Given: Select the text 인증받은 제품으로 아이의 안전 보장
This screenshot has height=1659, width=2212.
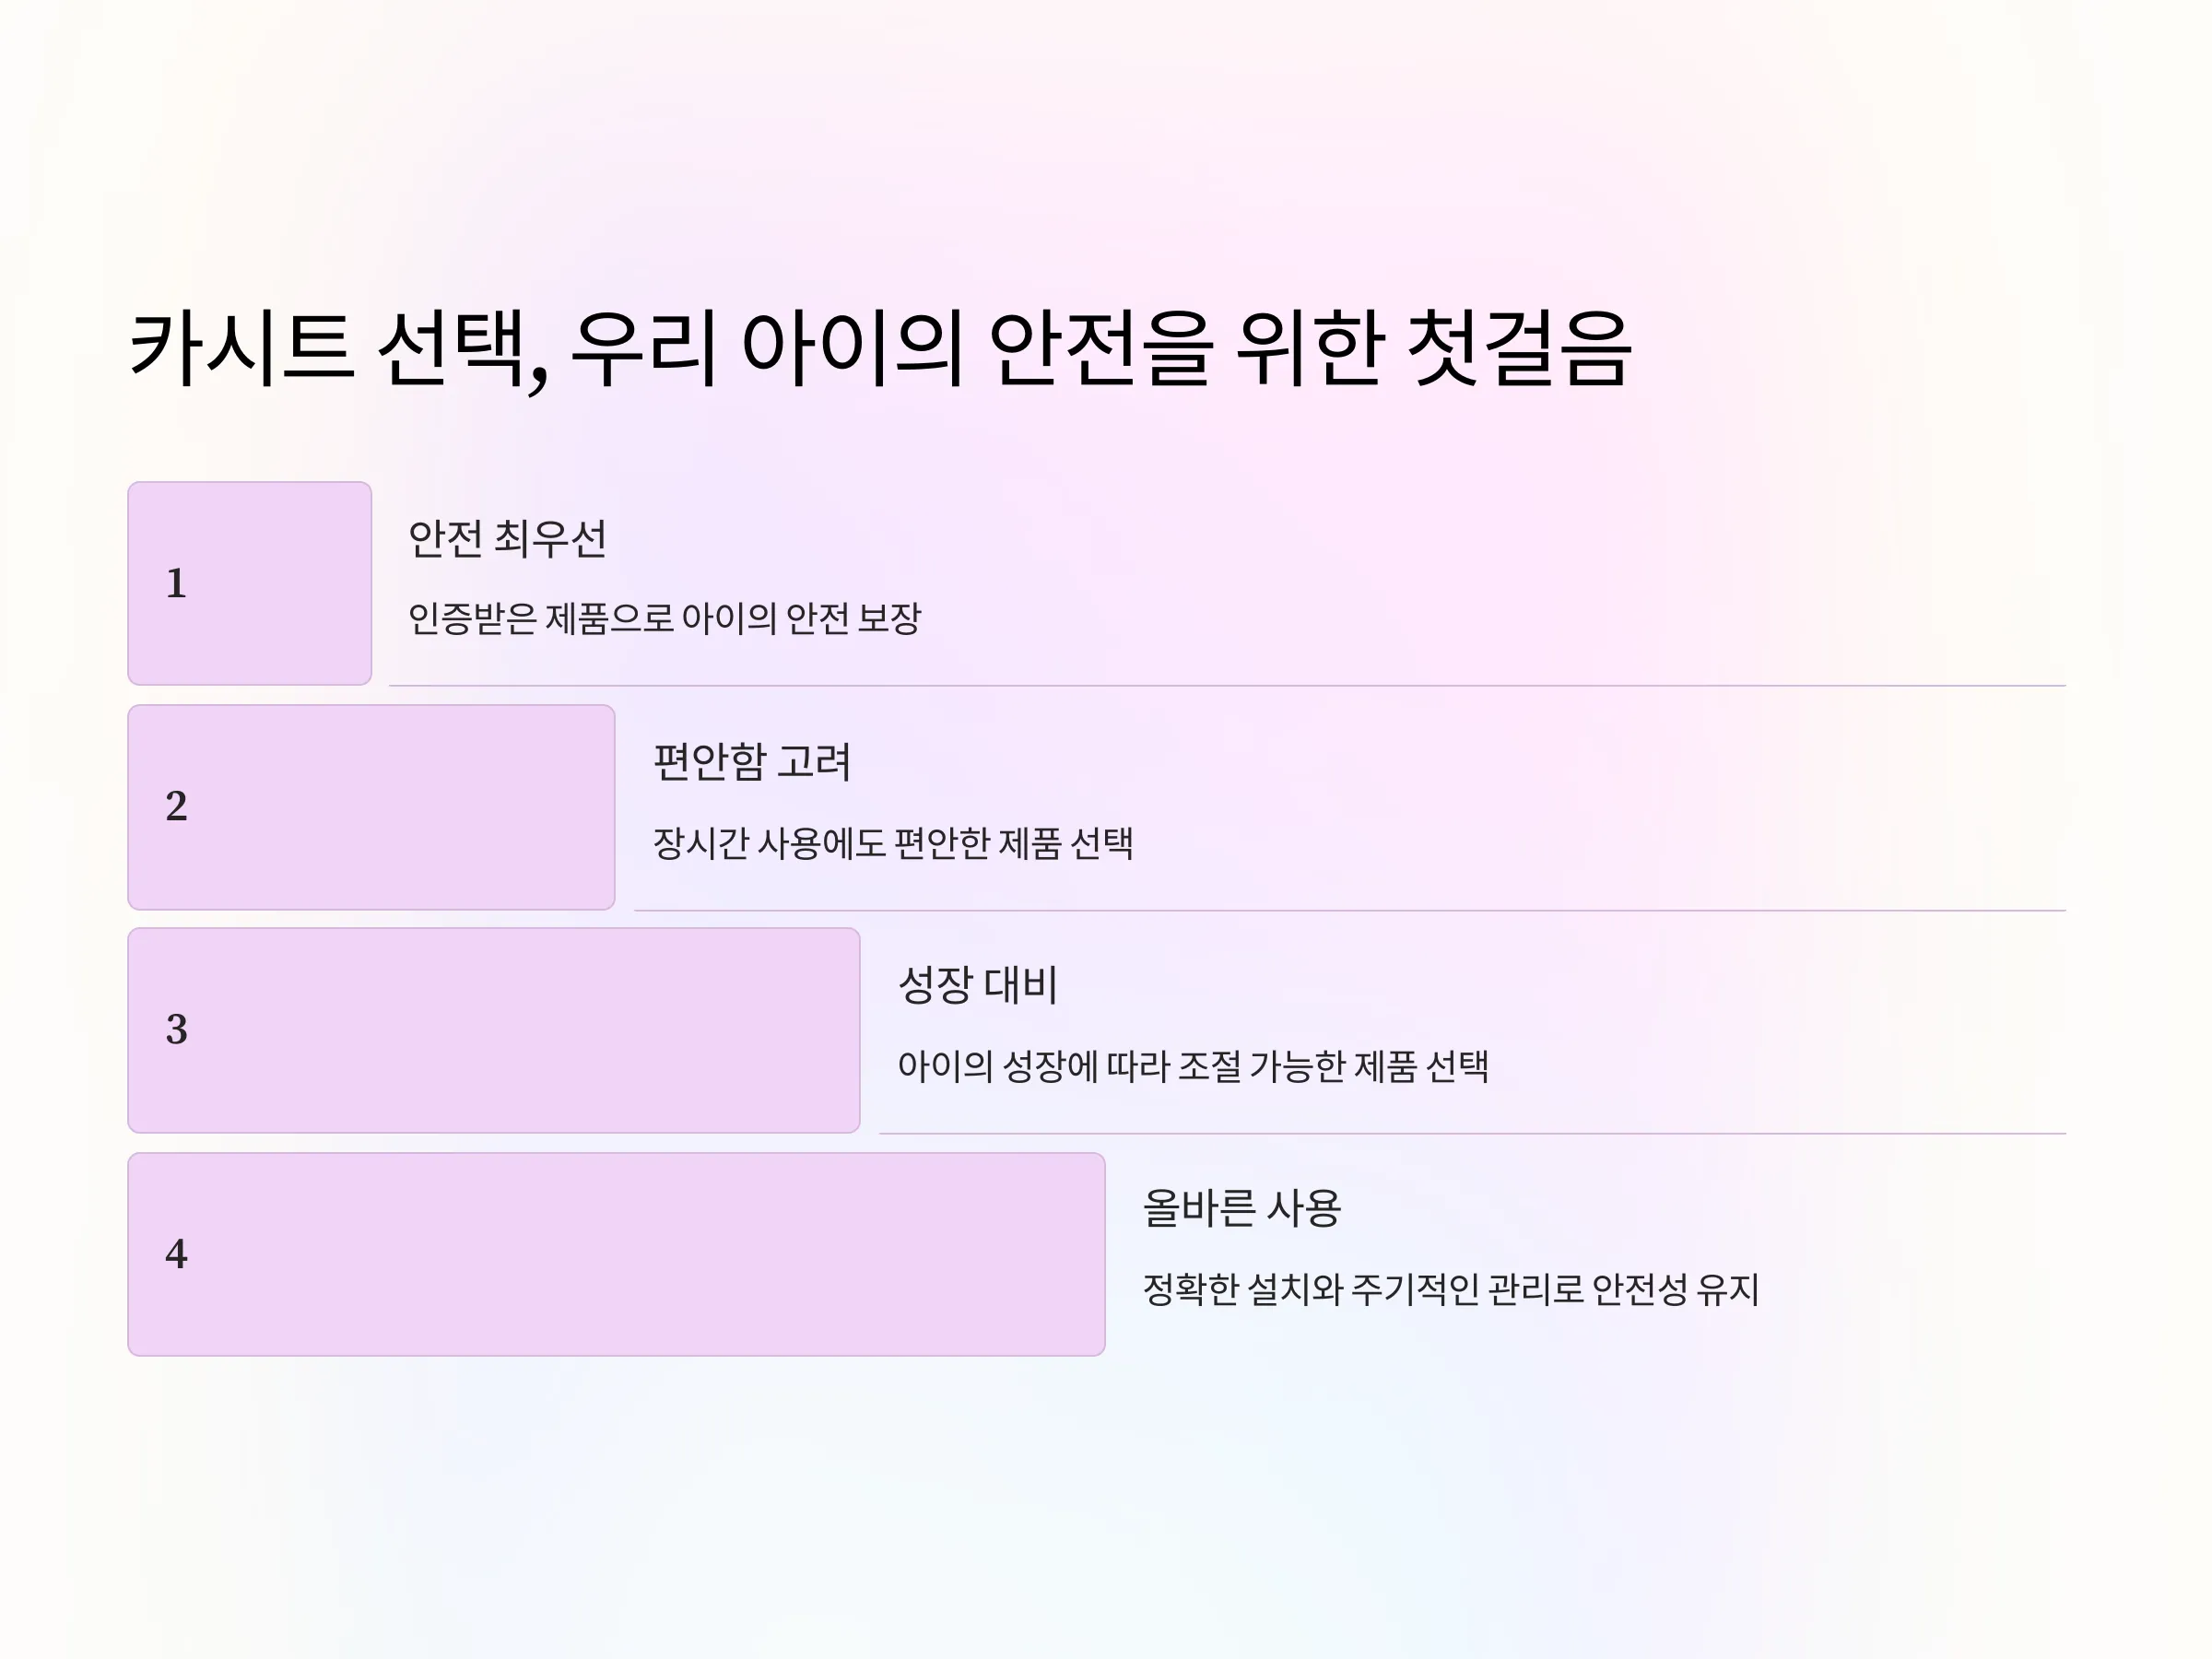Looking at the screenshot, I should (x=664, y=618).
